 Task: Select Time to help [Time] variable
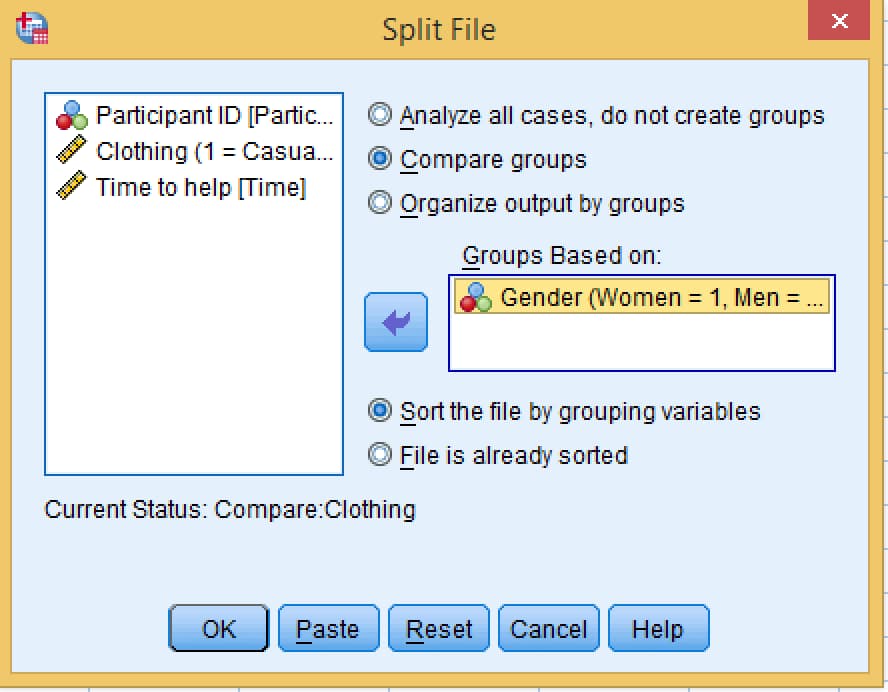(x=181, y=187)
